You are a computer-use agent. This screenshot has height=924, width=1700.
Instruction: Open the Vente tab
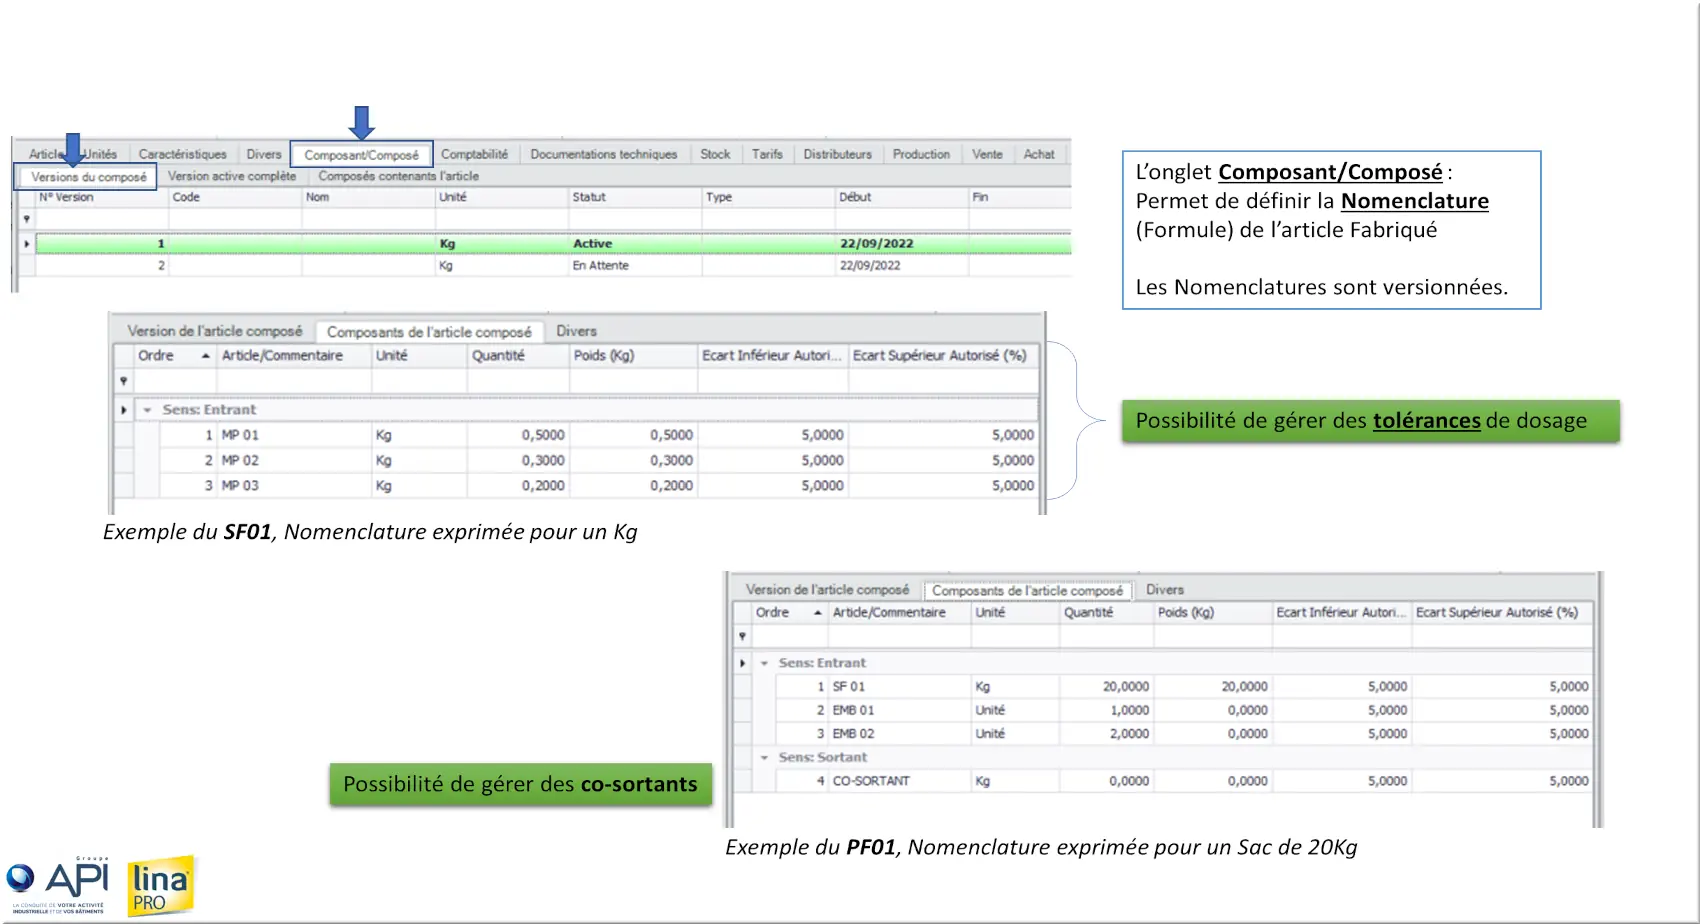[987, 154]
